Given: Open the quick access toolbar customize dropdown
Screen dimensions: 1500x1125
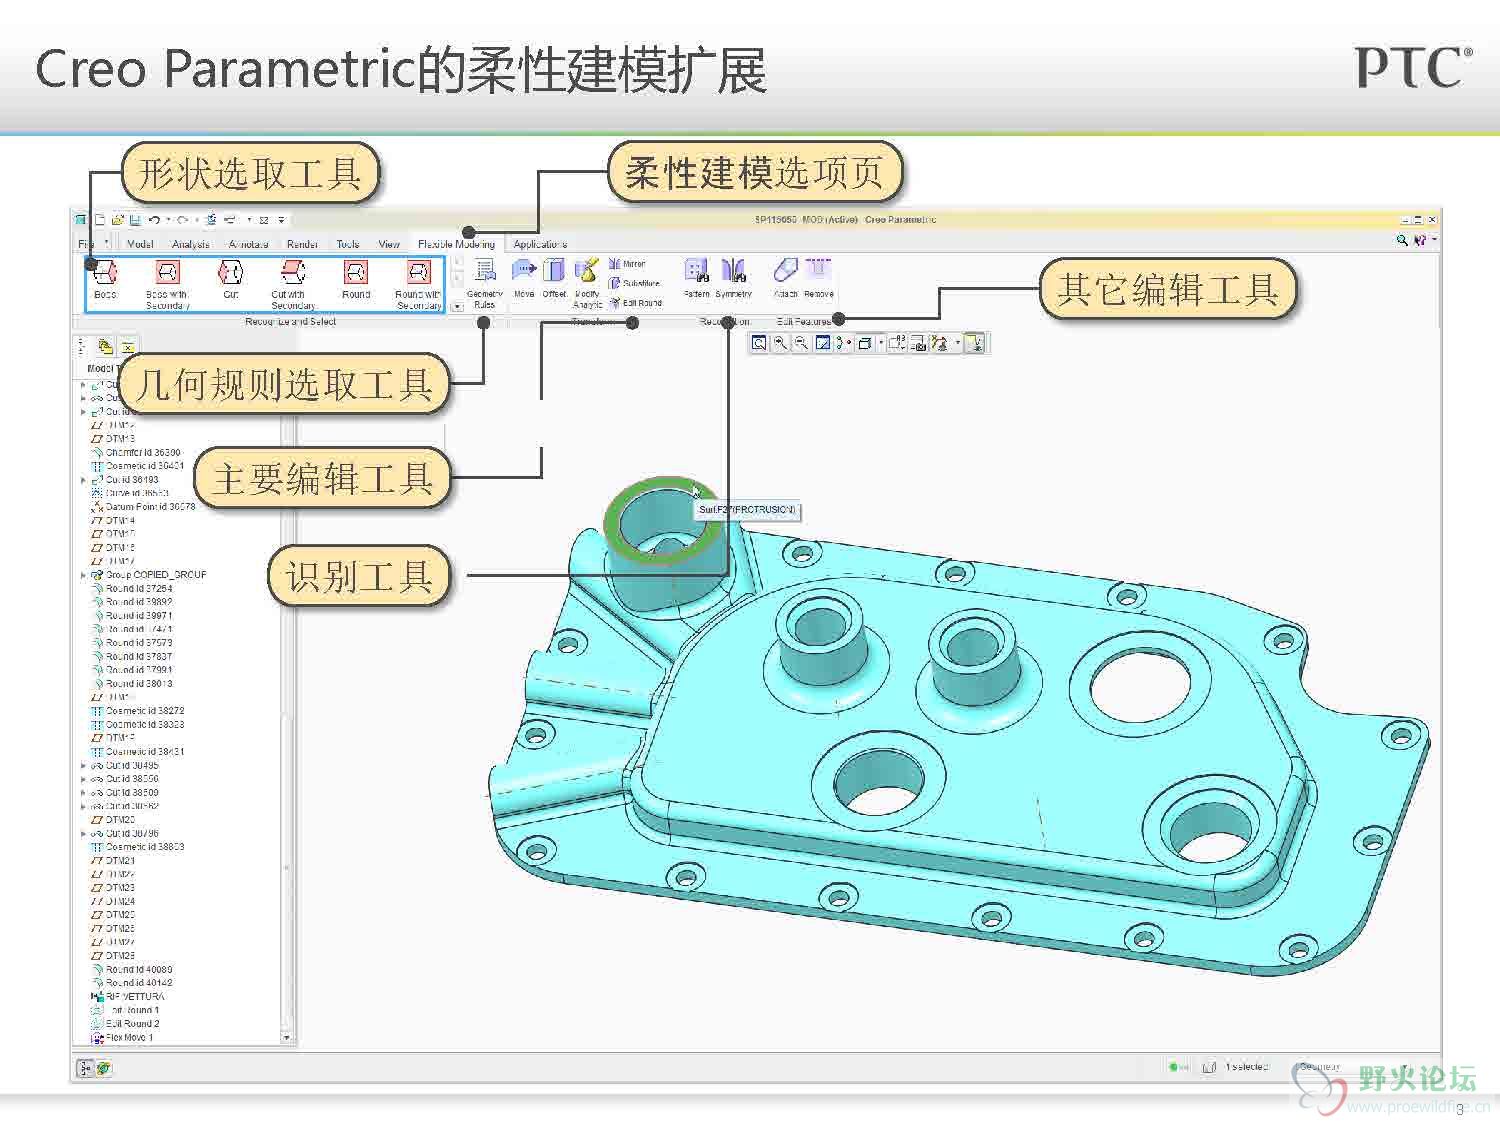Looking at the screenshot, I should pos(282,220).
